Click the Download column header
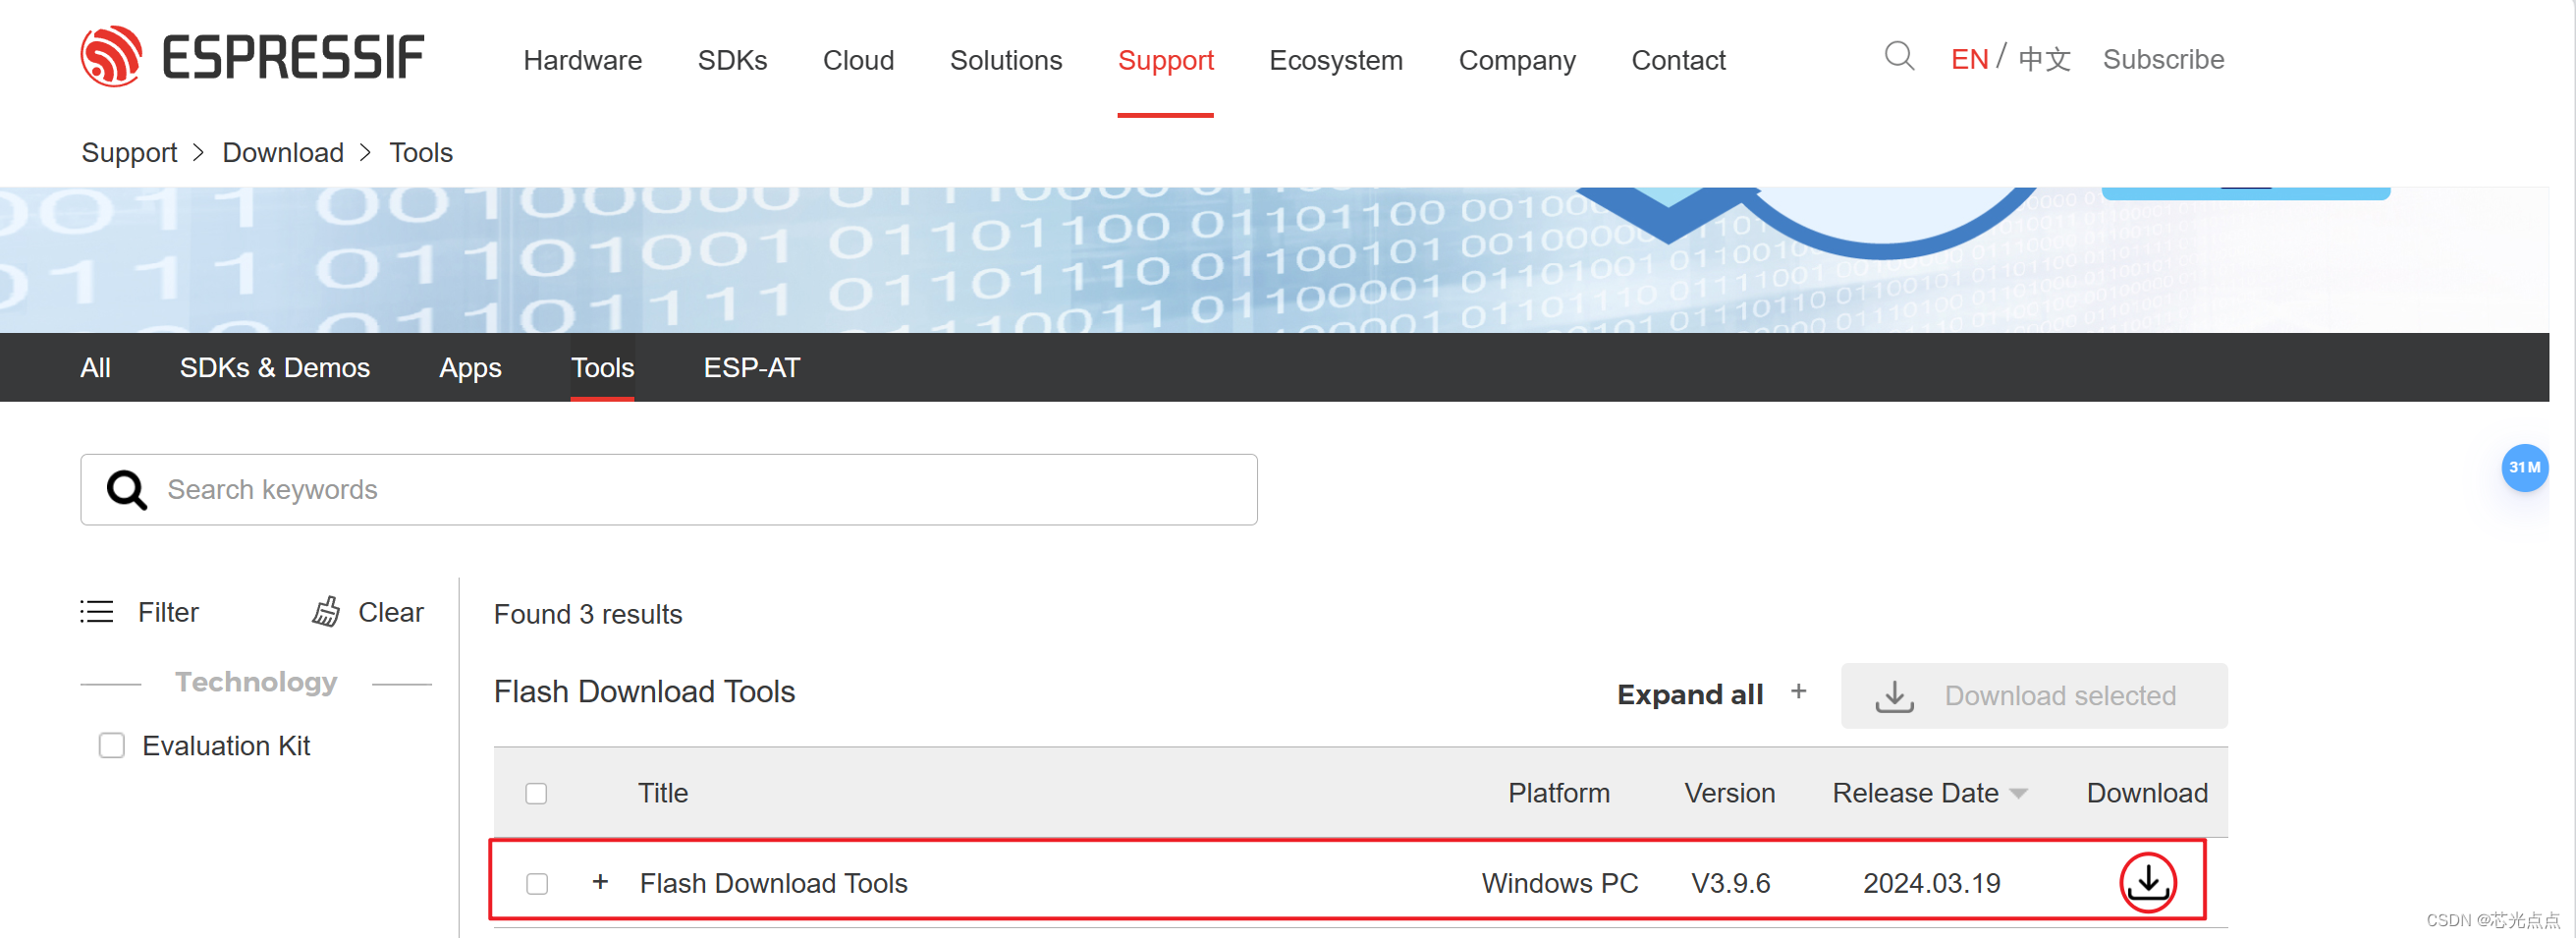The width and height of the screenshot is (2576, 938). pyautogui.click(x=2147, y=794)
